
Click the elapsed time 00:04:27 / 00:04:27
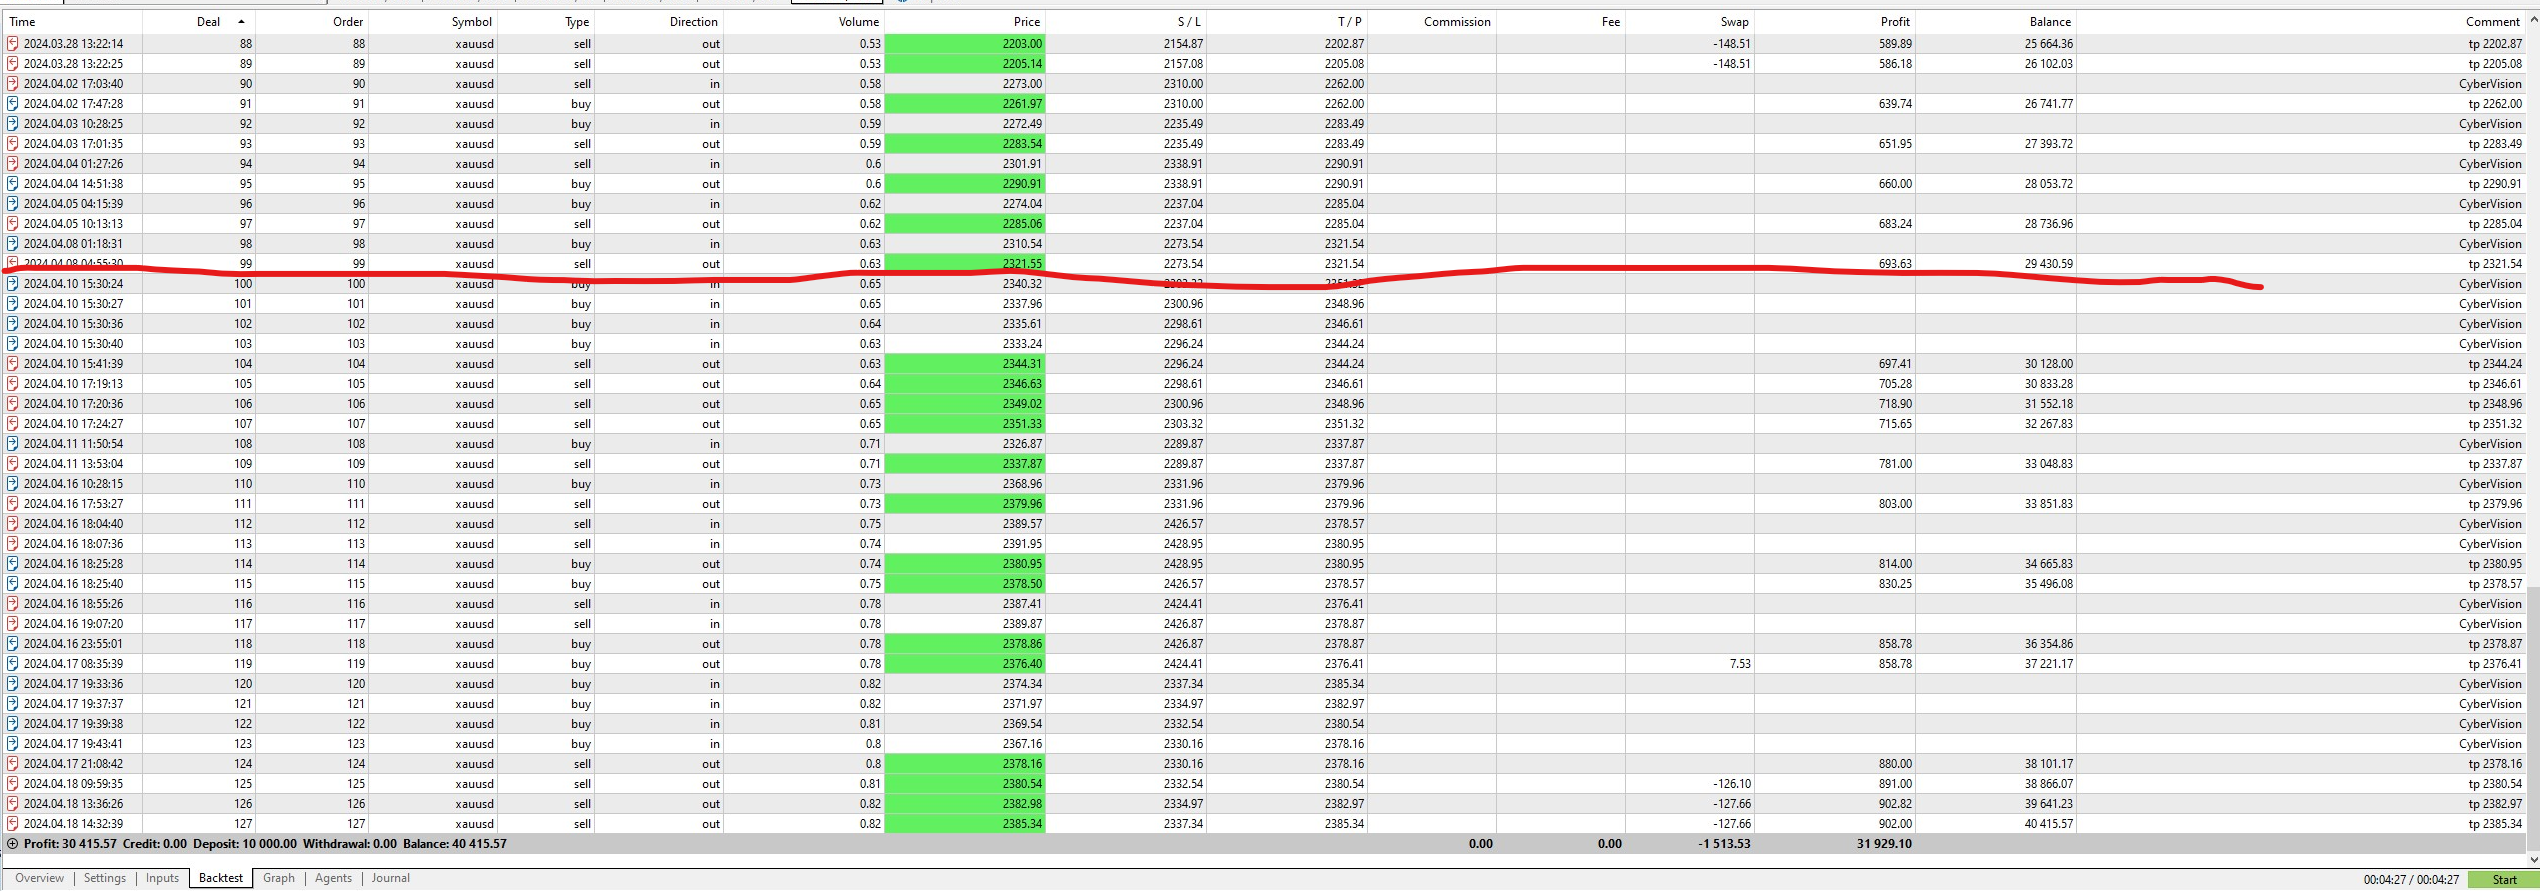click(x=2411, y=880)
